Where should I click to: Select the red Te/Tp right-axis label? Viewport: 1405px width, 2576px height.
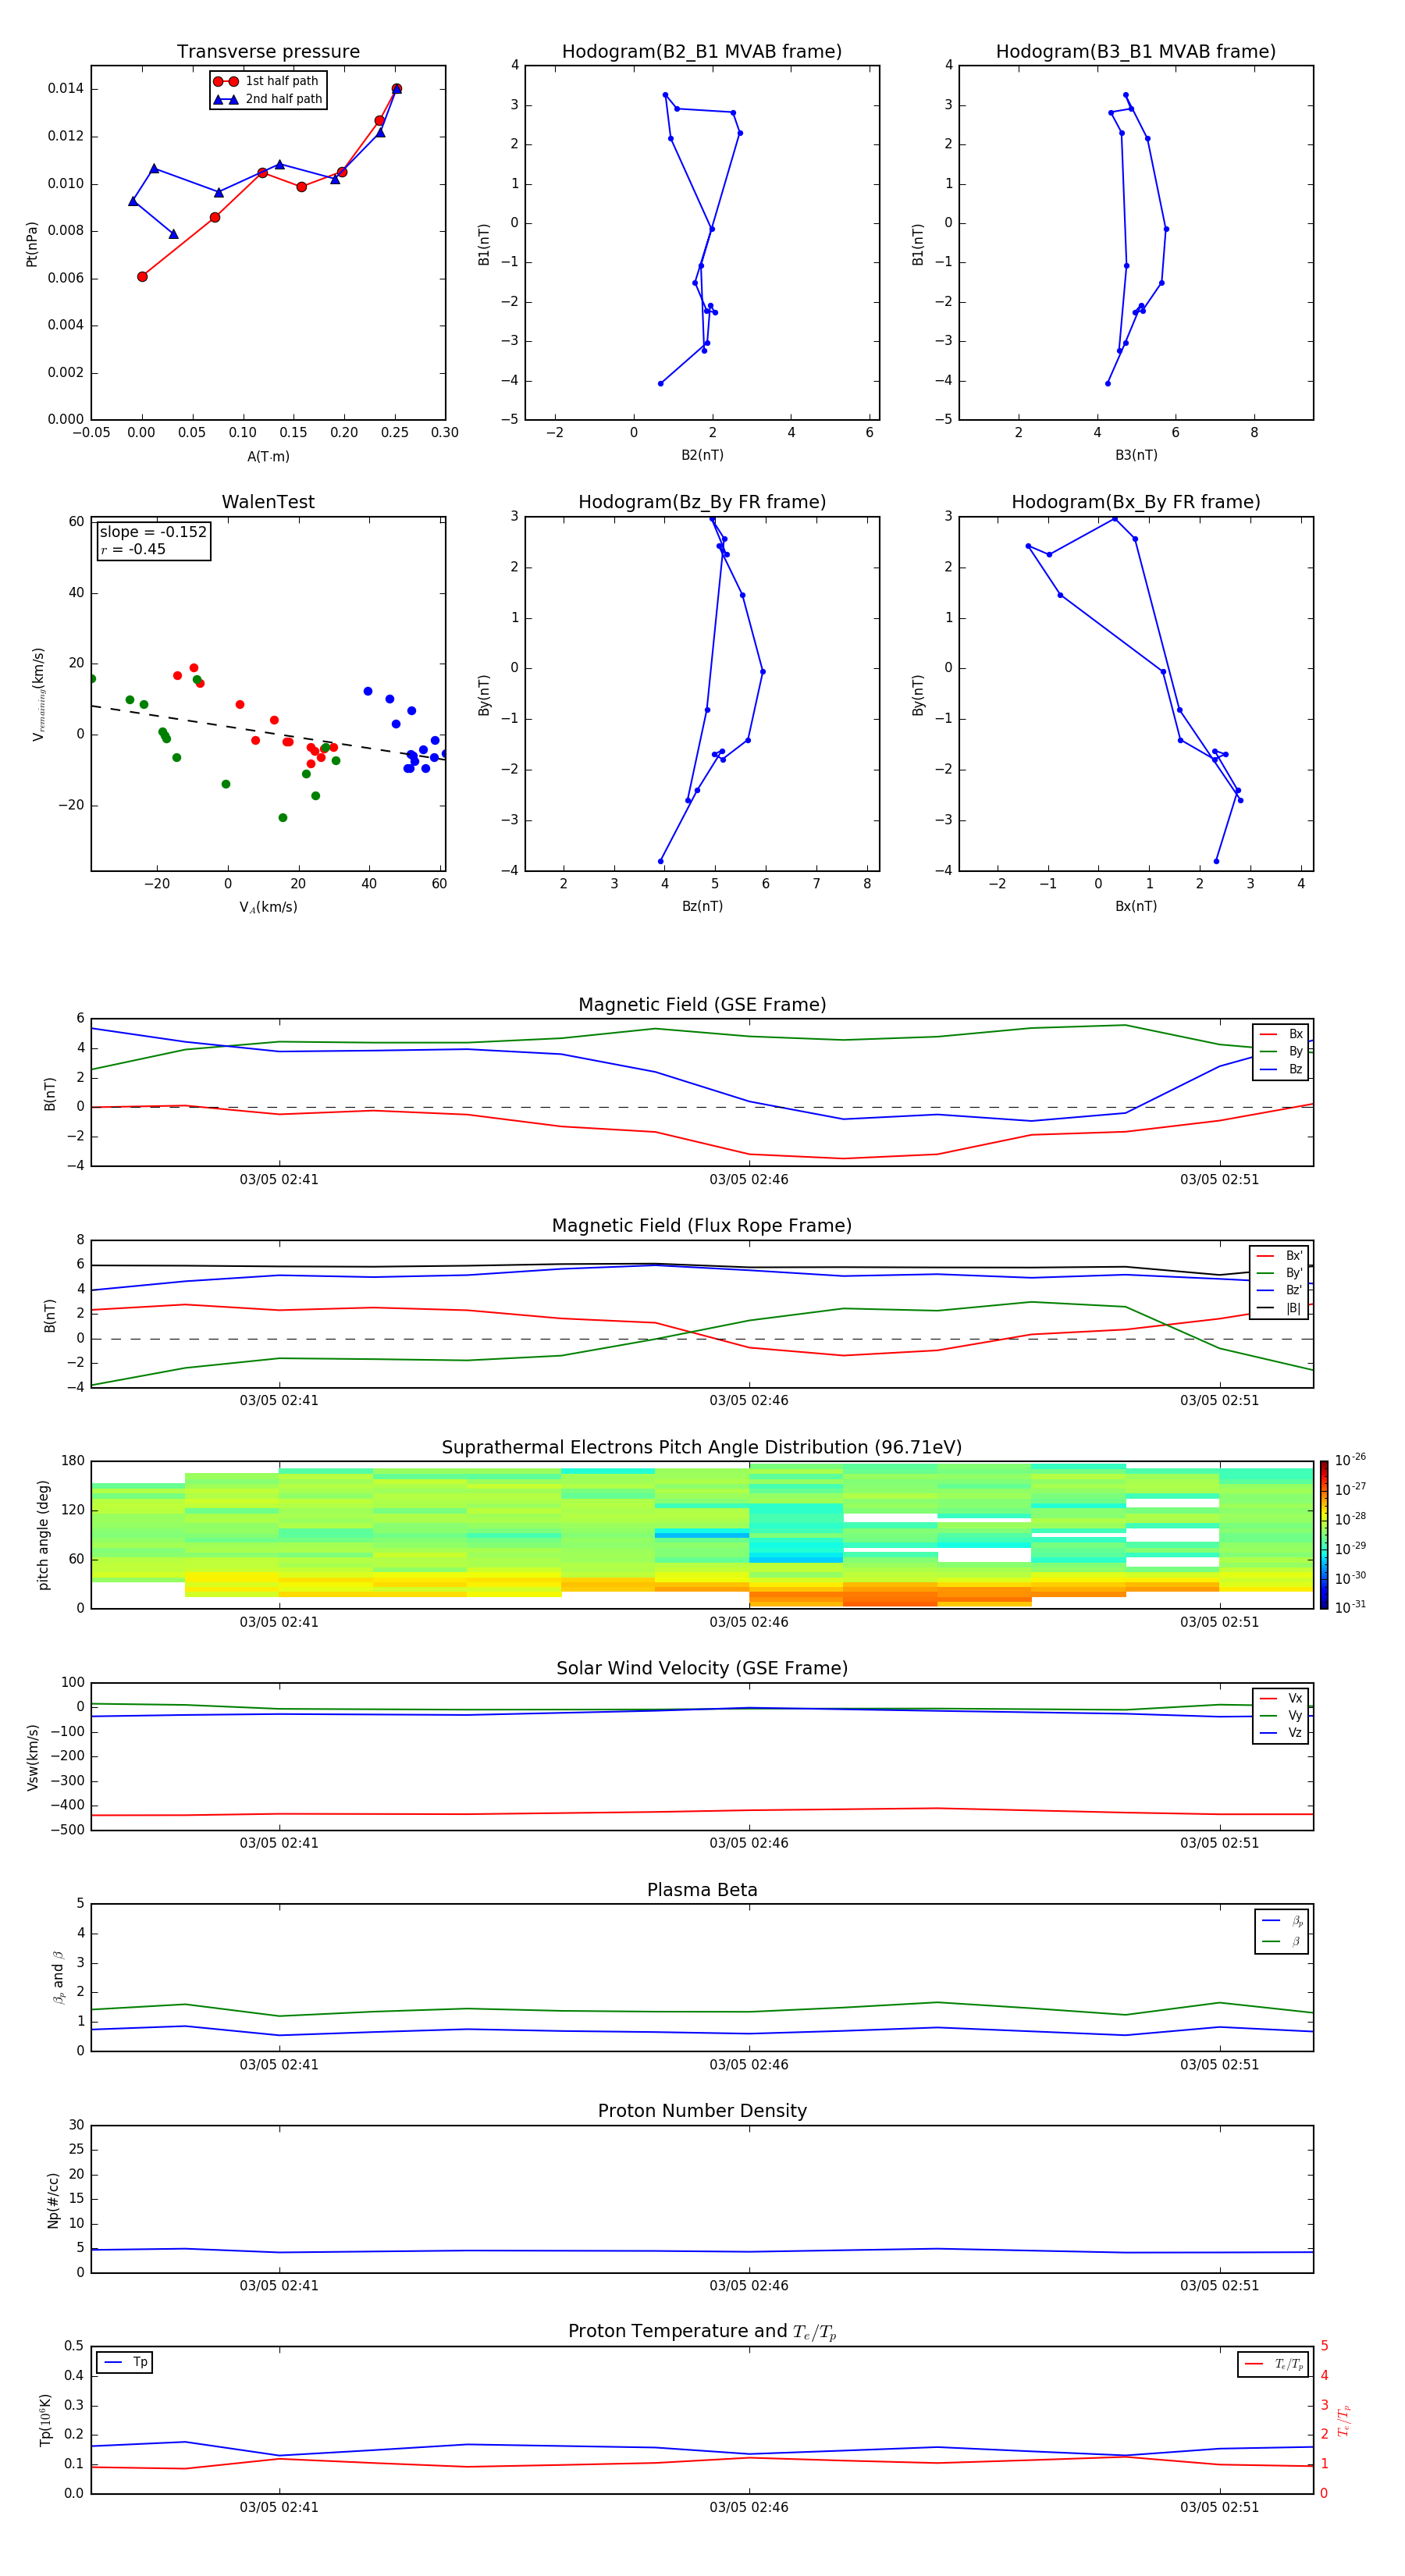coord(1344,2420)
